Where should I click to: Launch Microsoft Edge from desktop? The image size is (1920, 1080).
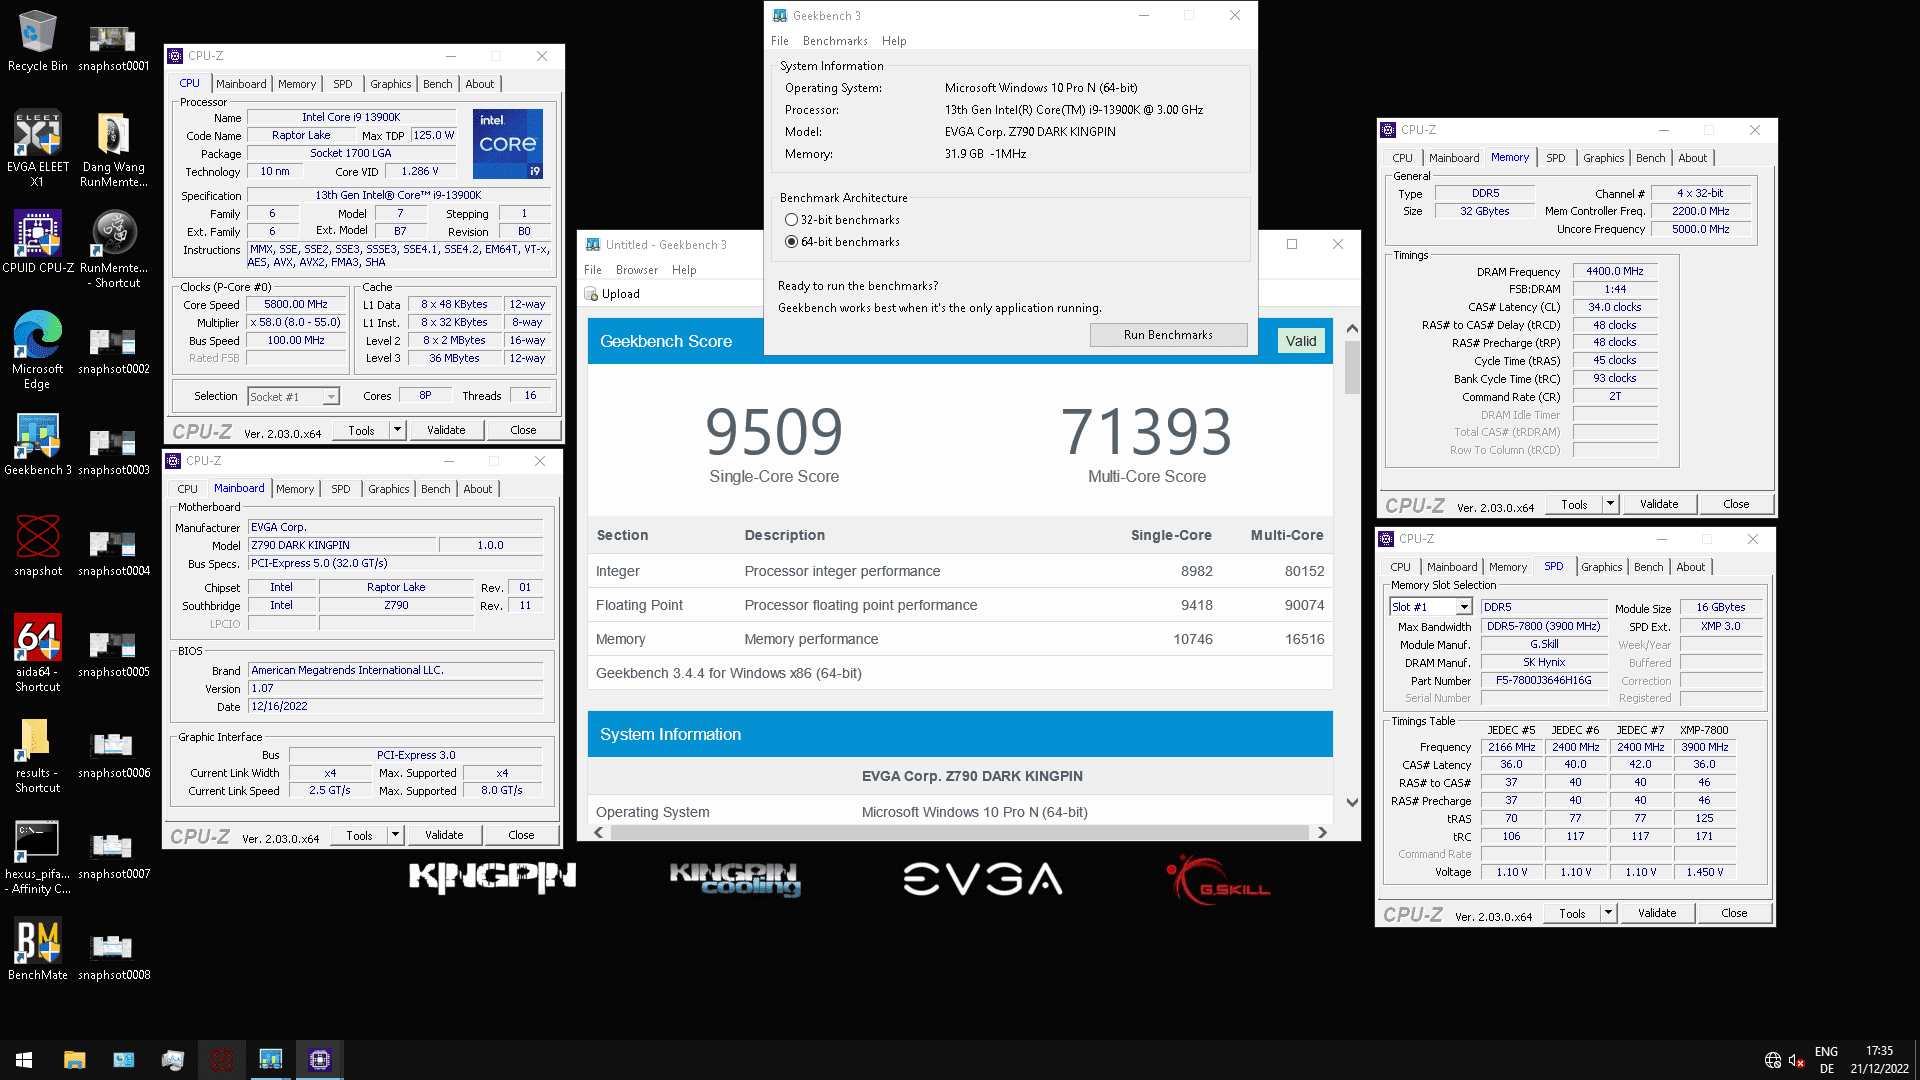tap(38, 350)
